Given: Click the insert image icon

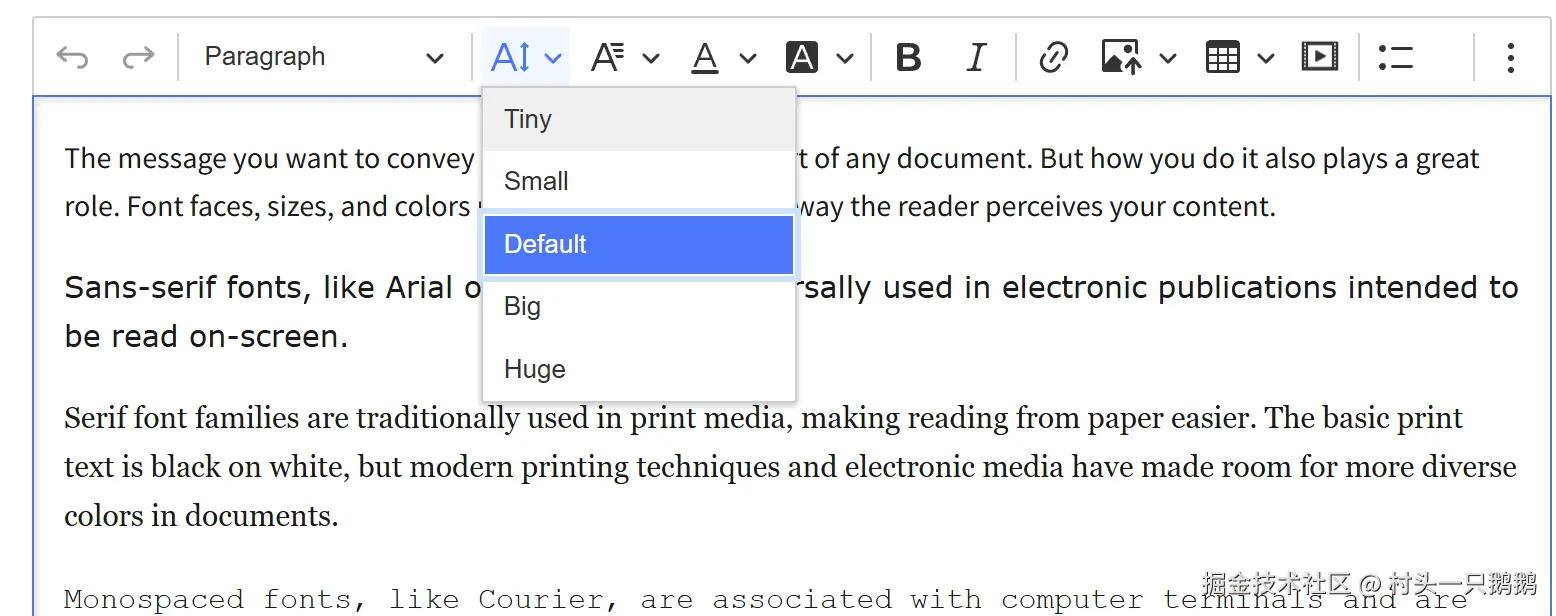Looking at the screenshot, I should [x=1121, y=57].
